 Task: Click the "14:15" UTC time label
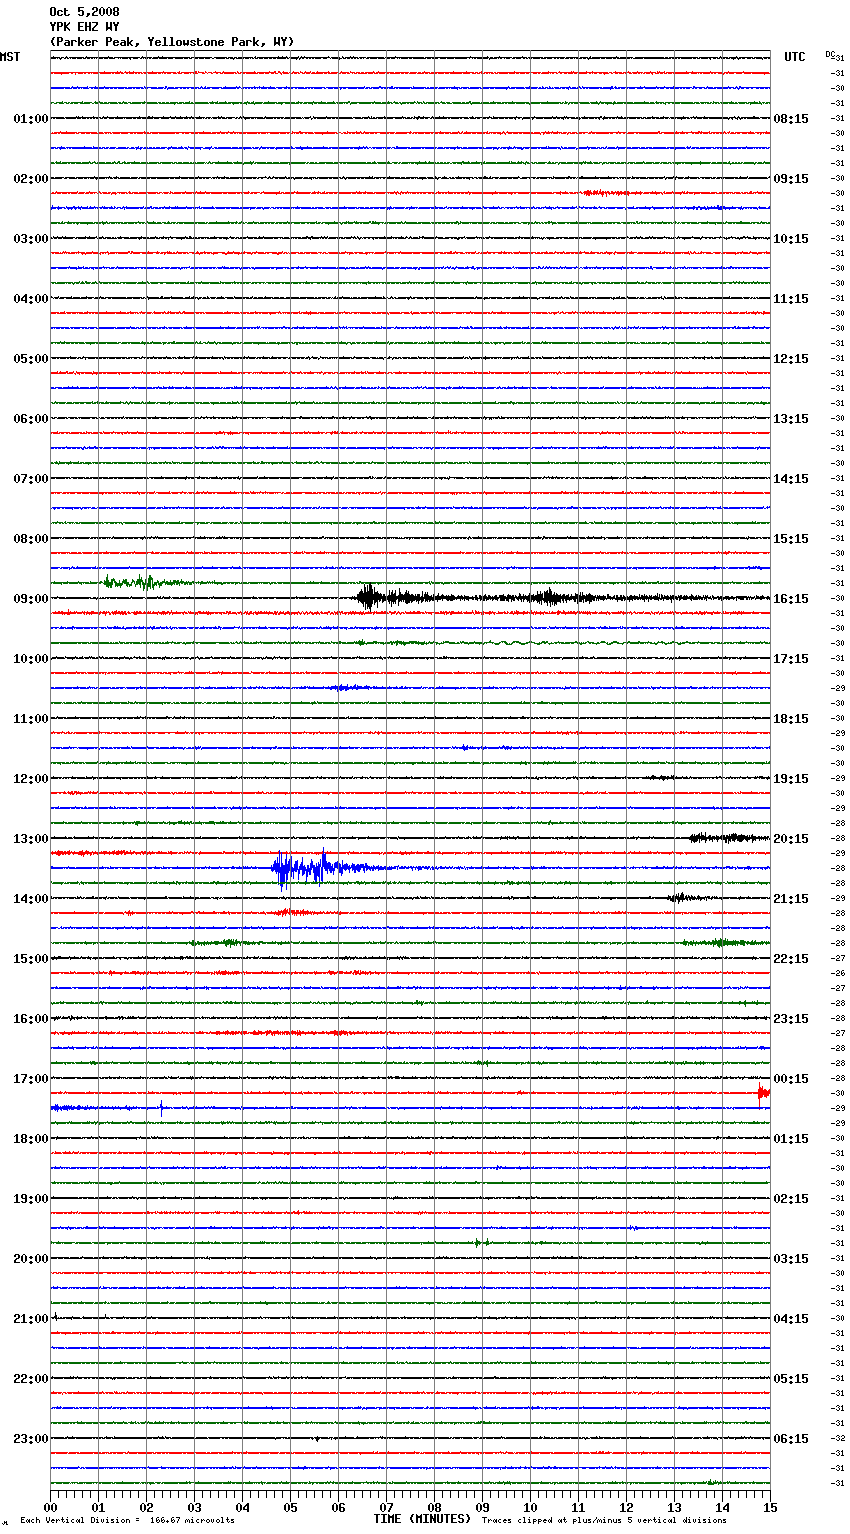[791, 479]
